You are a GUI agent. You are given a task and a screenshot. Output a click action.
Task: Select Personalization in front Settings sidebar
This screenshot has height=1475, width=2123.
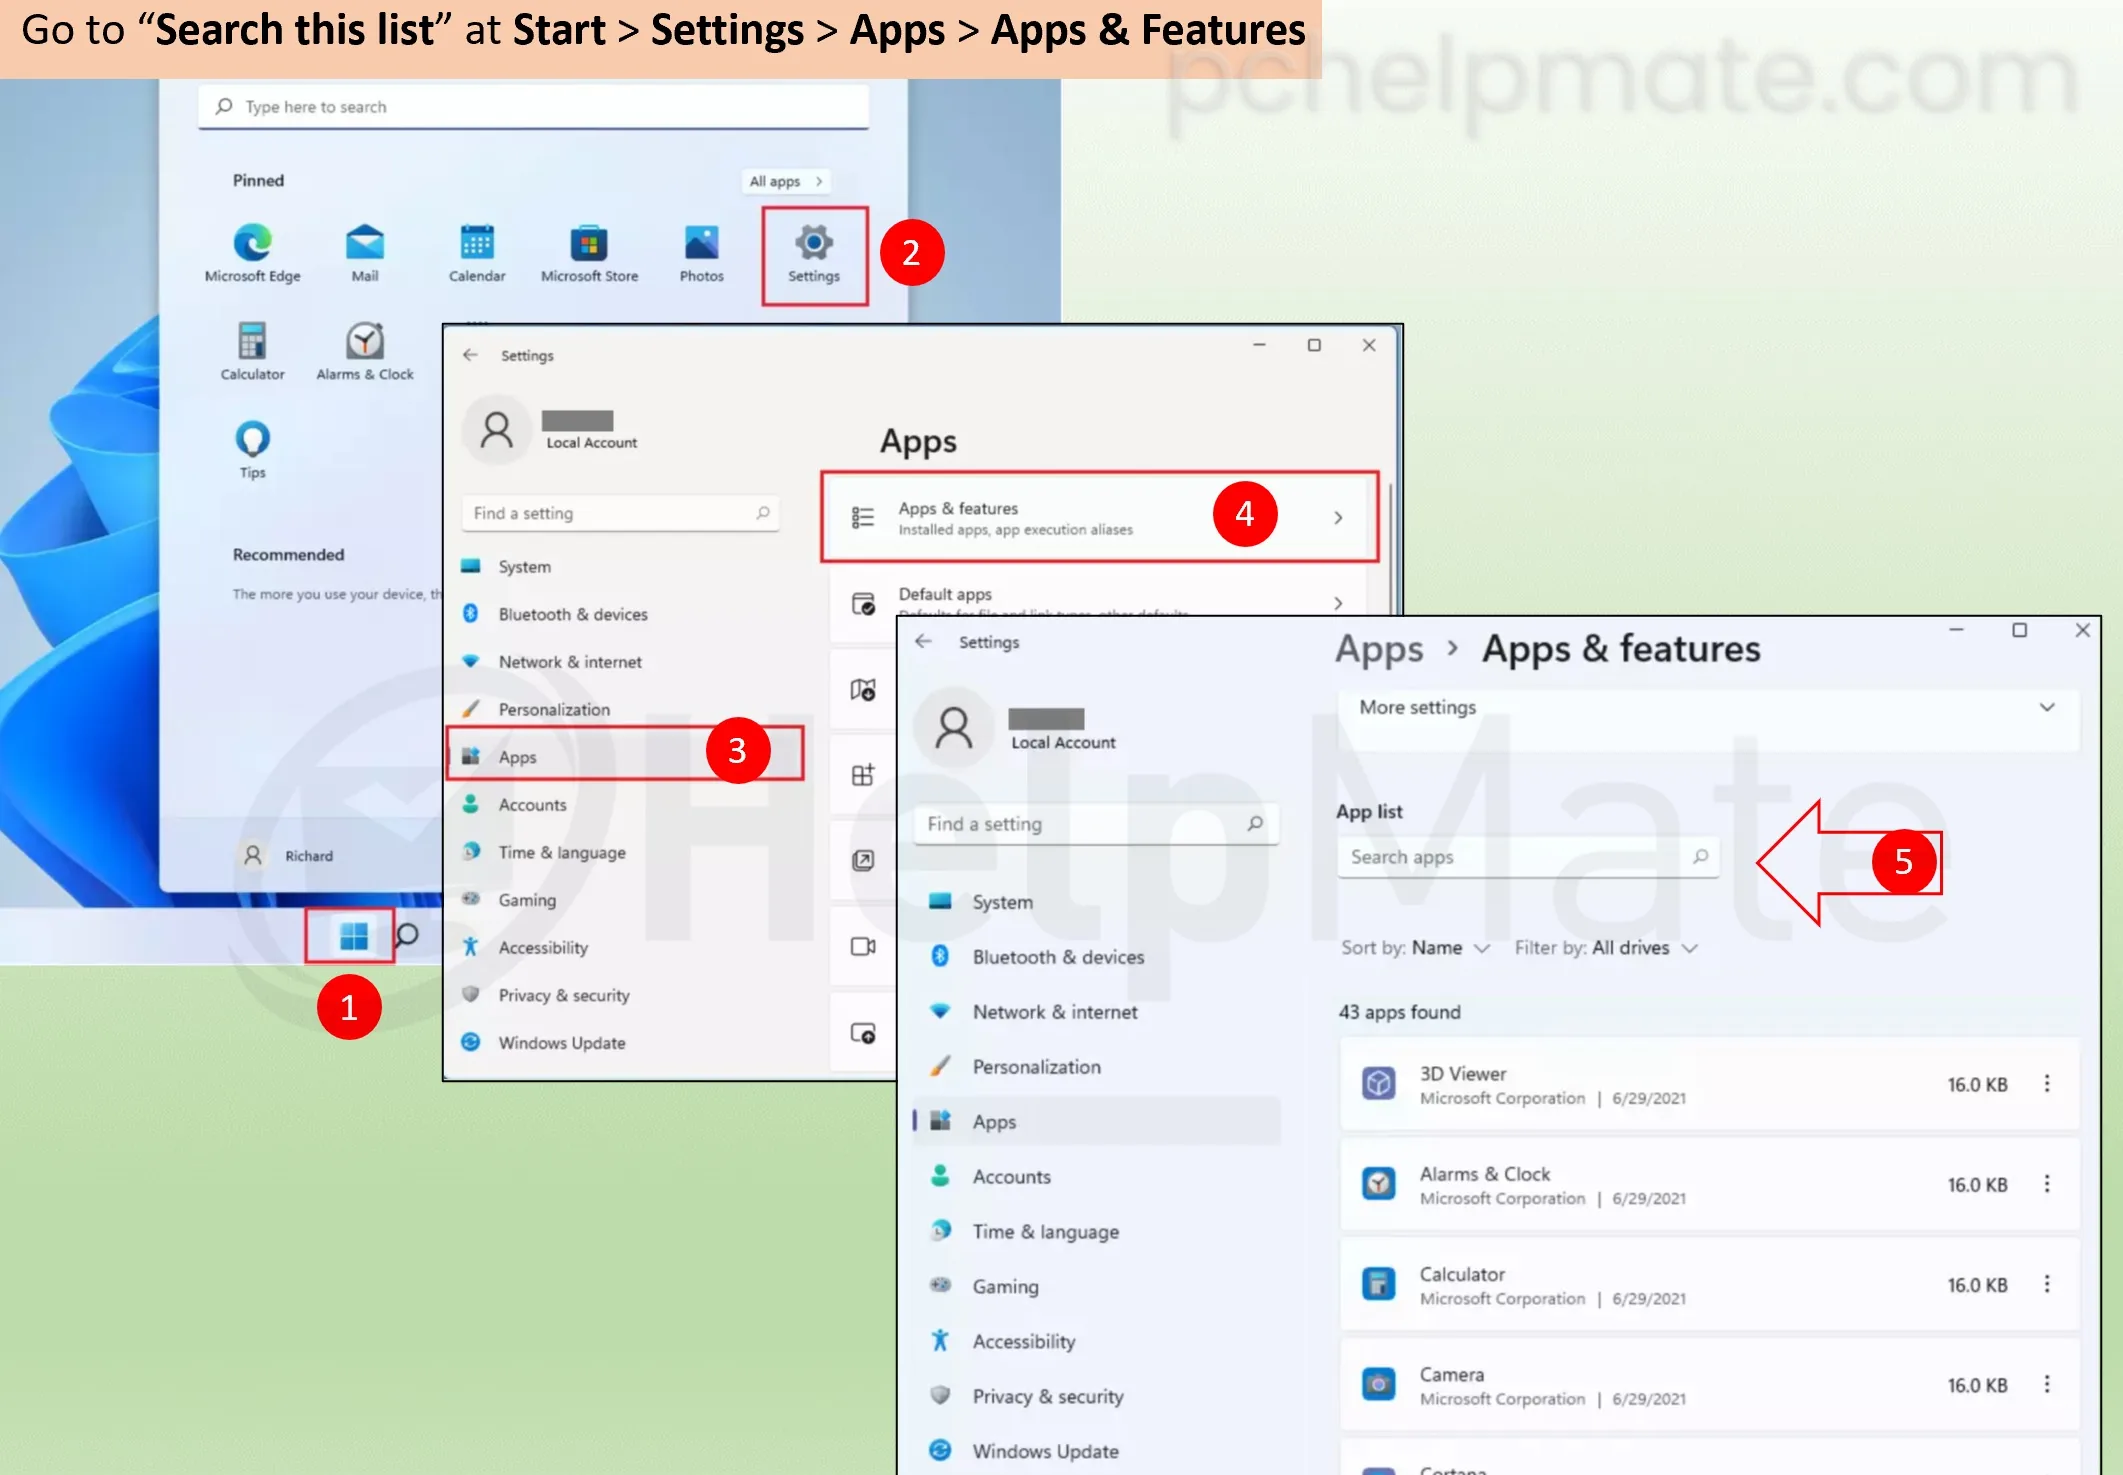coord(1097,1067)
